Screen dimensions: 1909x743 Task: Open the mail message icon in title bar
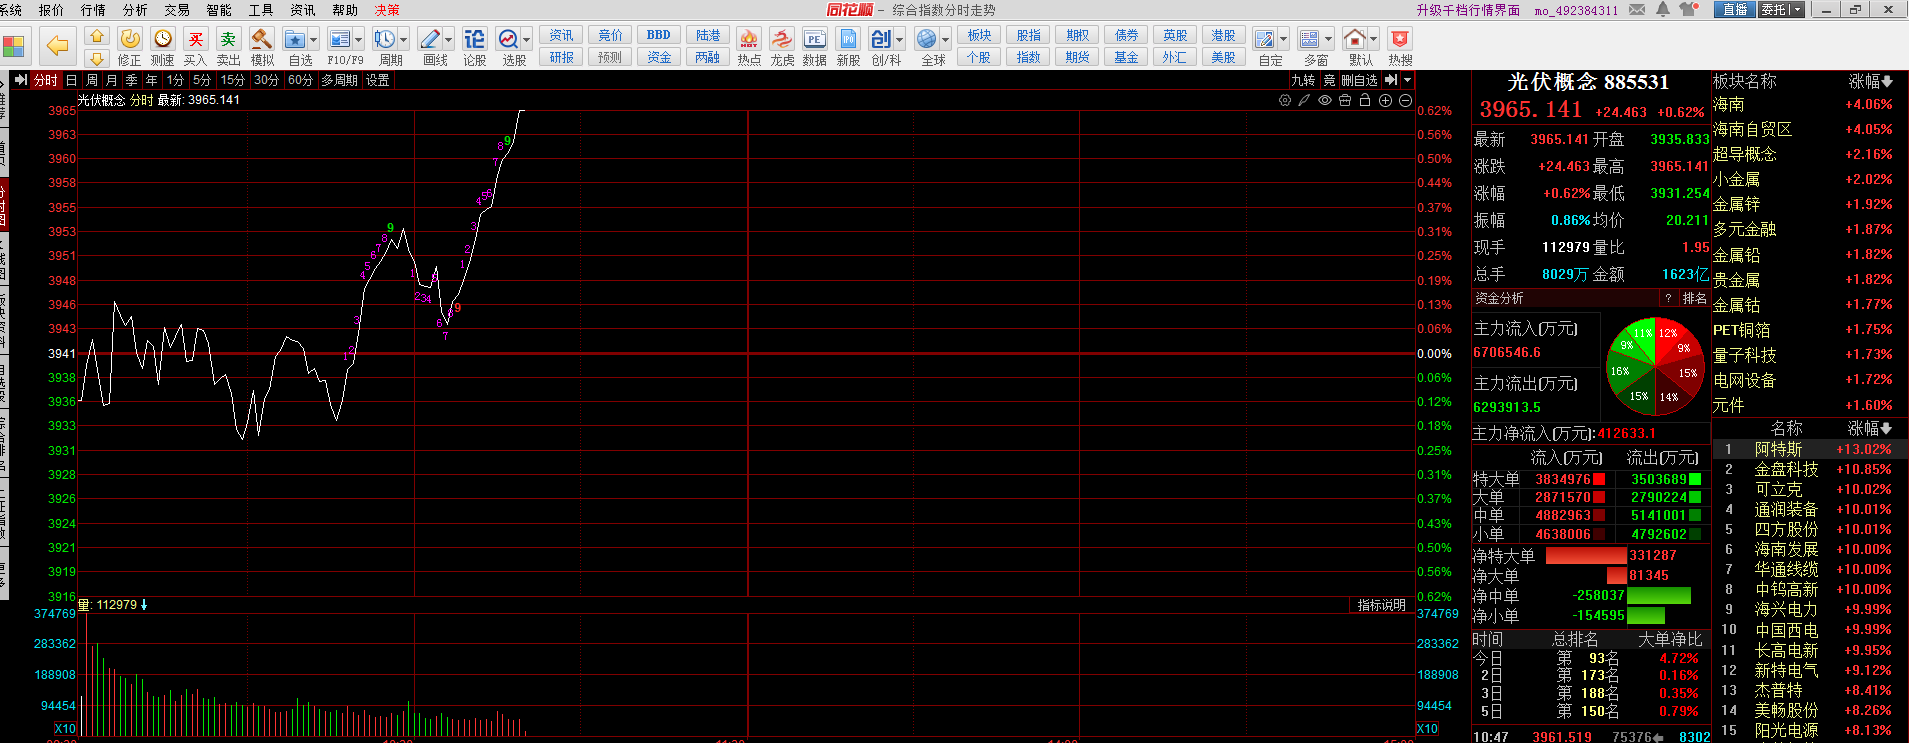point(1637,9)
